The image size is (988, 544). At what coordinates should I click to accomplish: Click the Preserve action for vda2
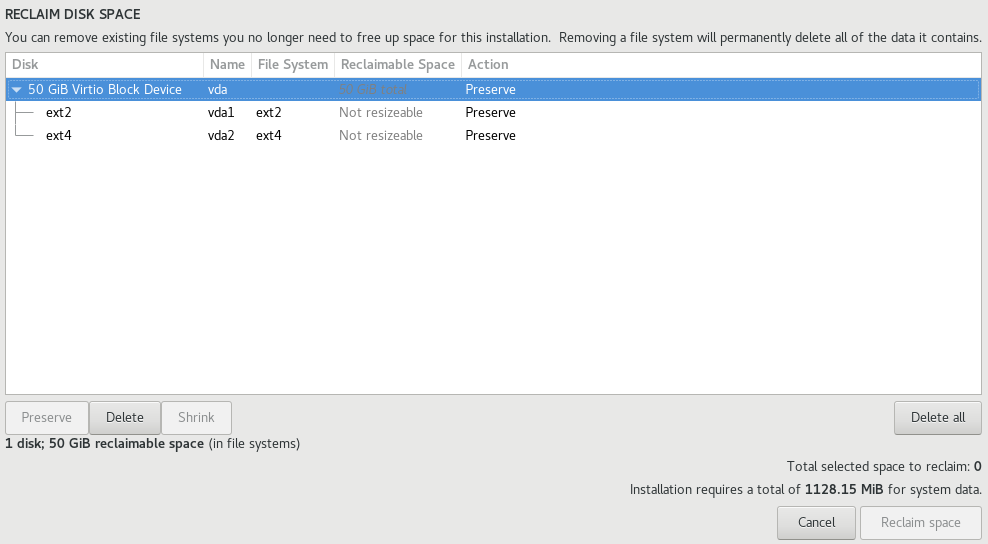click(490, 135)
